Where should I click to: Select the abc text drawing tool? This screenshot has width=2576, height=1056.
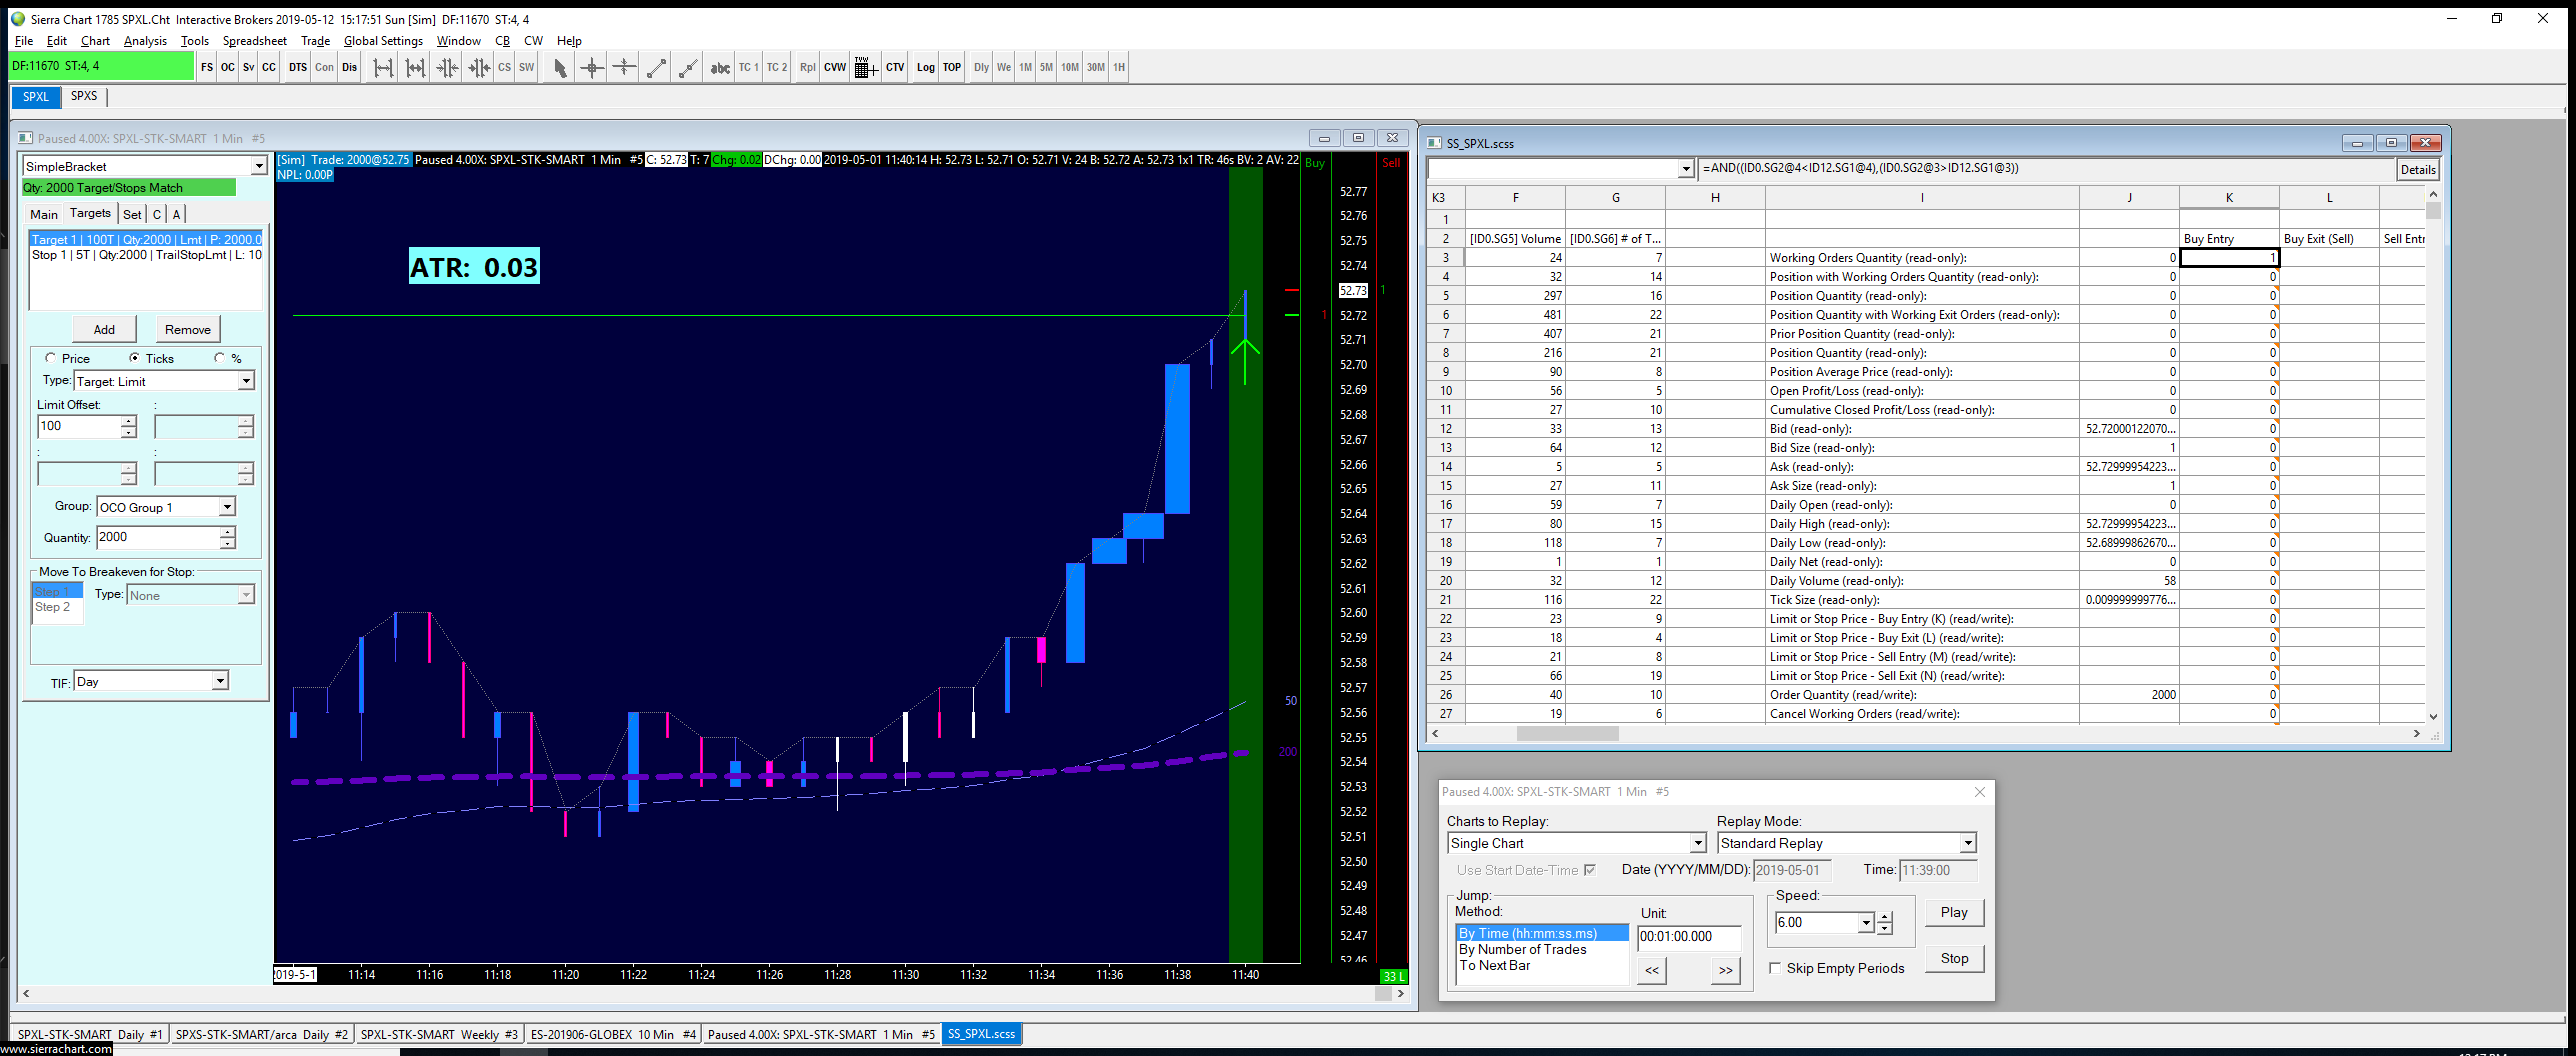pos(720,68)
